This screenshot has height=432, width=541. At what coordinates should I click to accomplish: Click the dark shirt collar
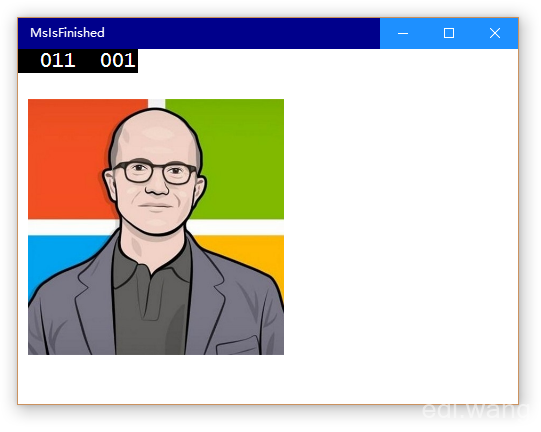152,266
